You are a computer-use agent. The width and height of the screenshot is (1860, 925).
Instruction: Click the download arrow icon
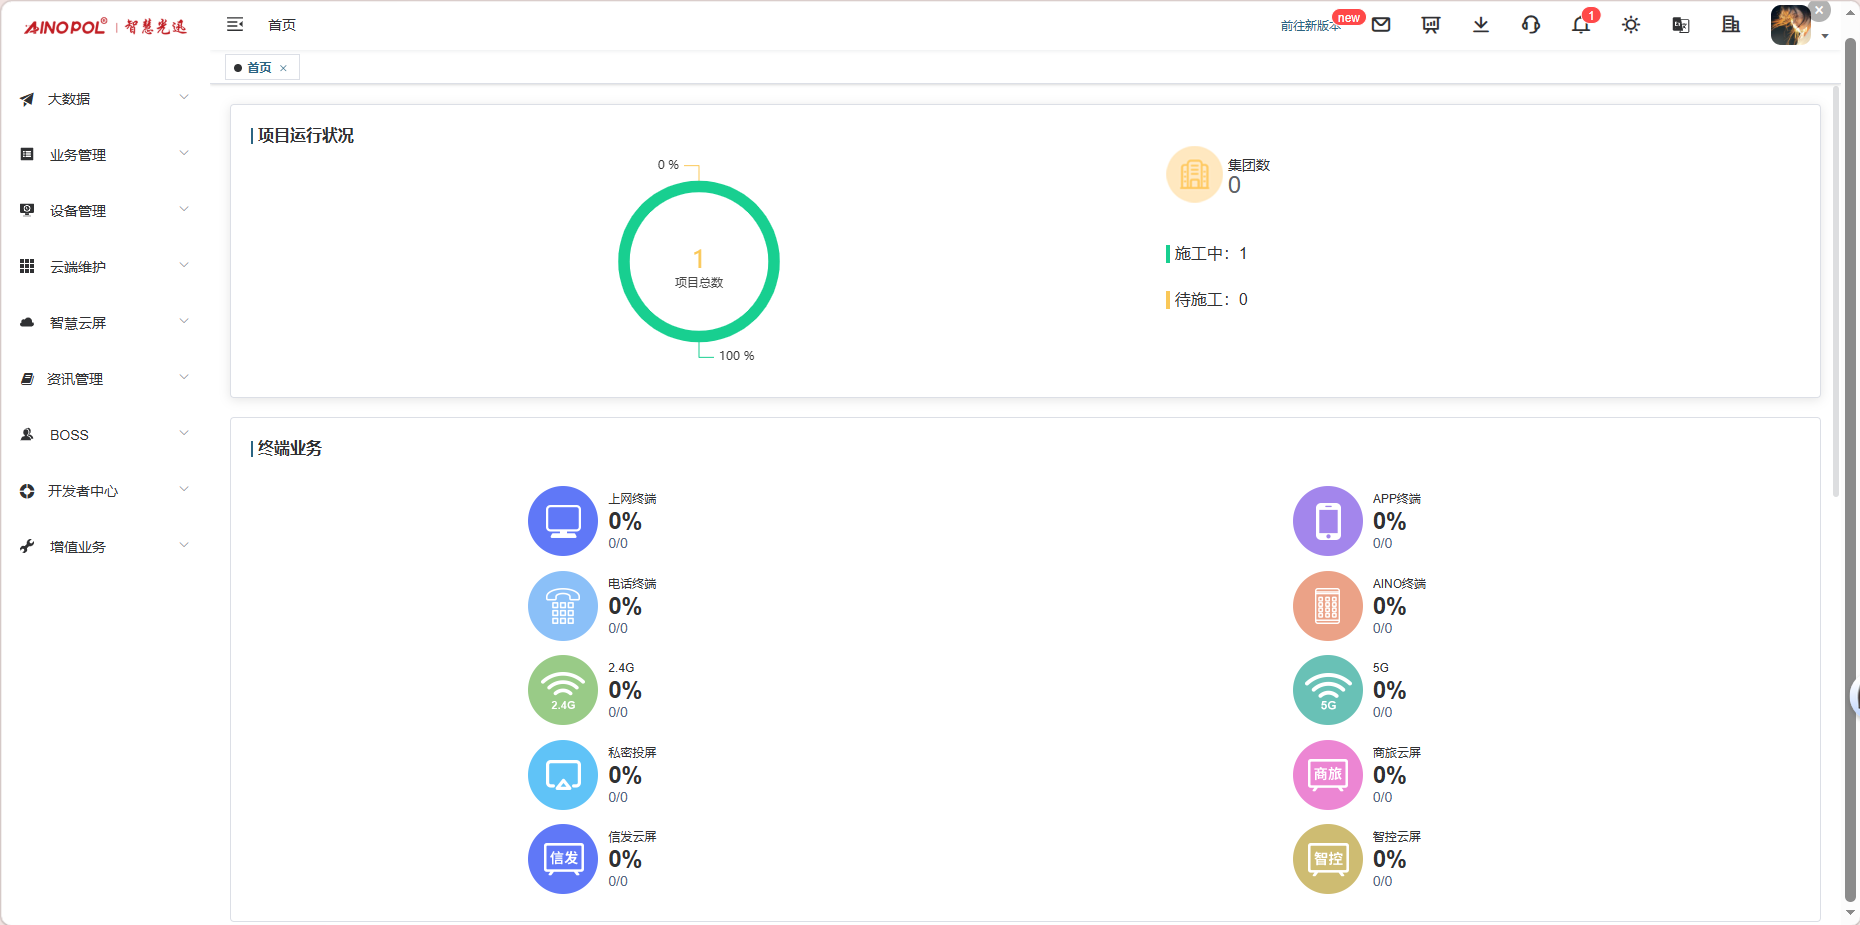(x=1481, y=25)
